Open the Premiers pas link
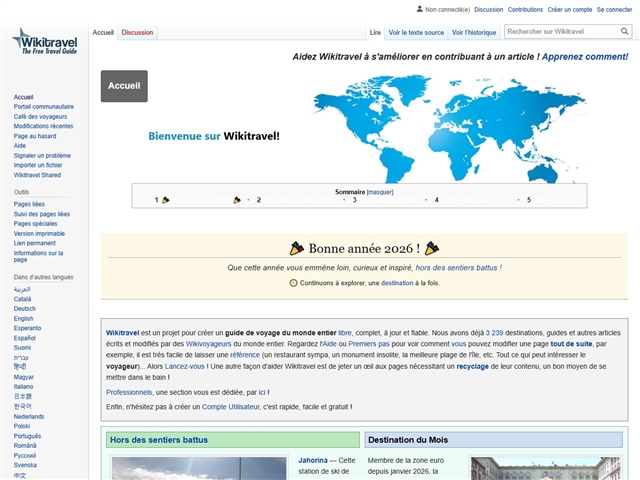 click(369, 344)
